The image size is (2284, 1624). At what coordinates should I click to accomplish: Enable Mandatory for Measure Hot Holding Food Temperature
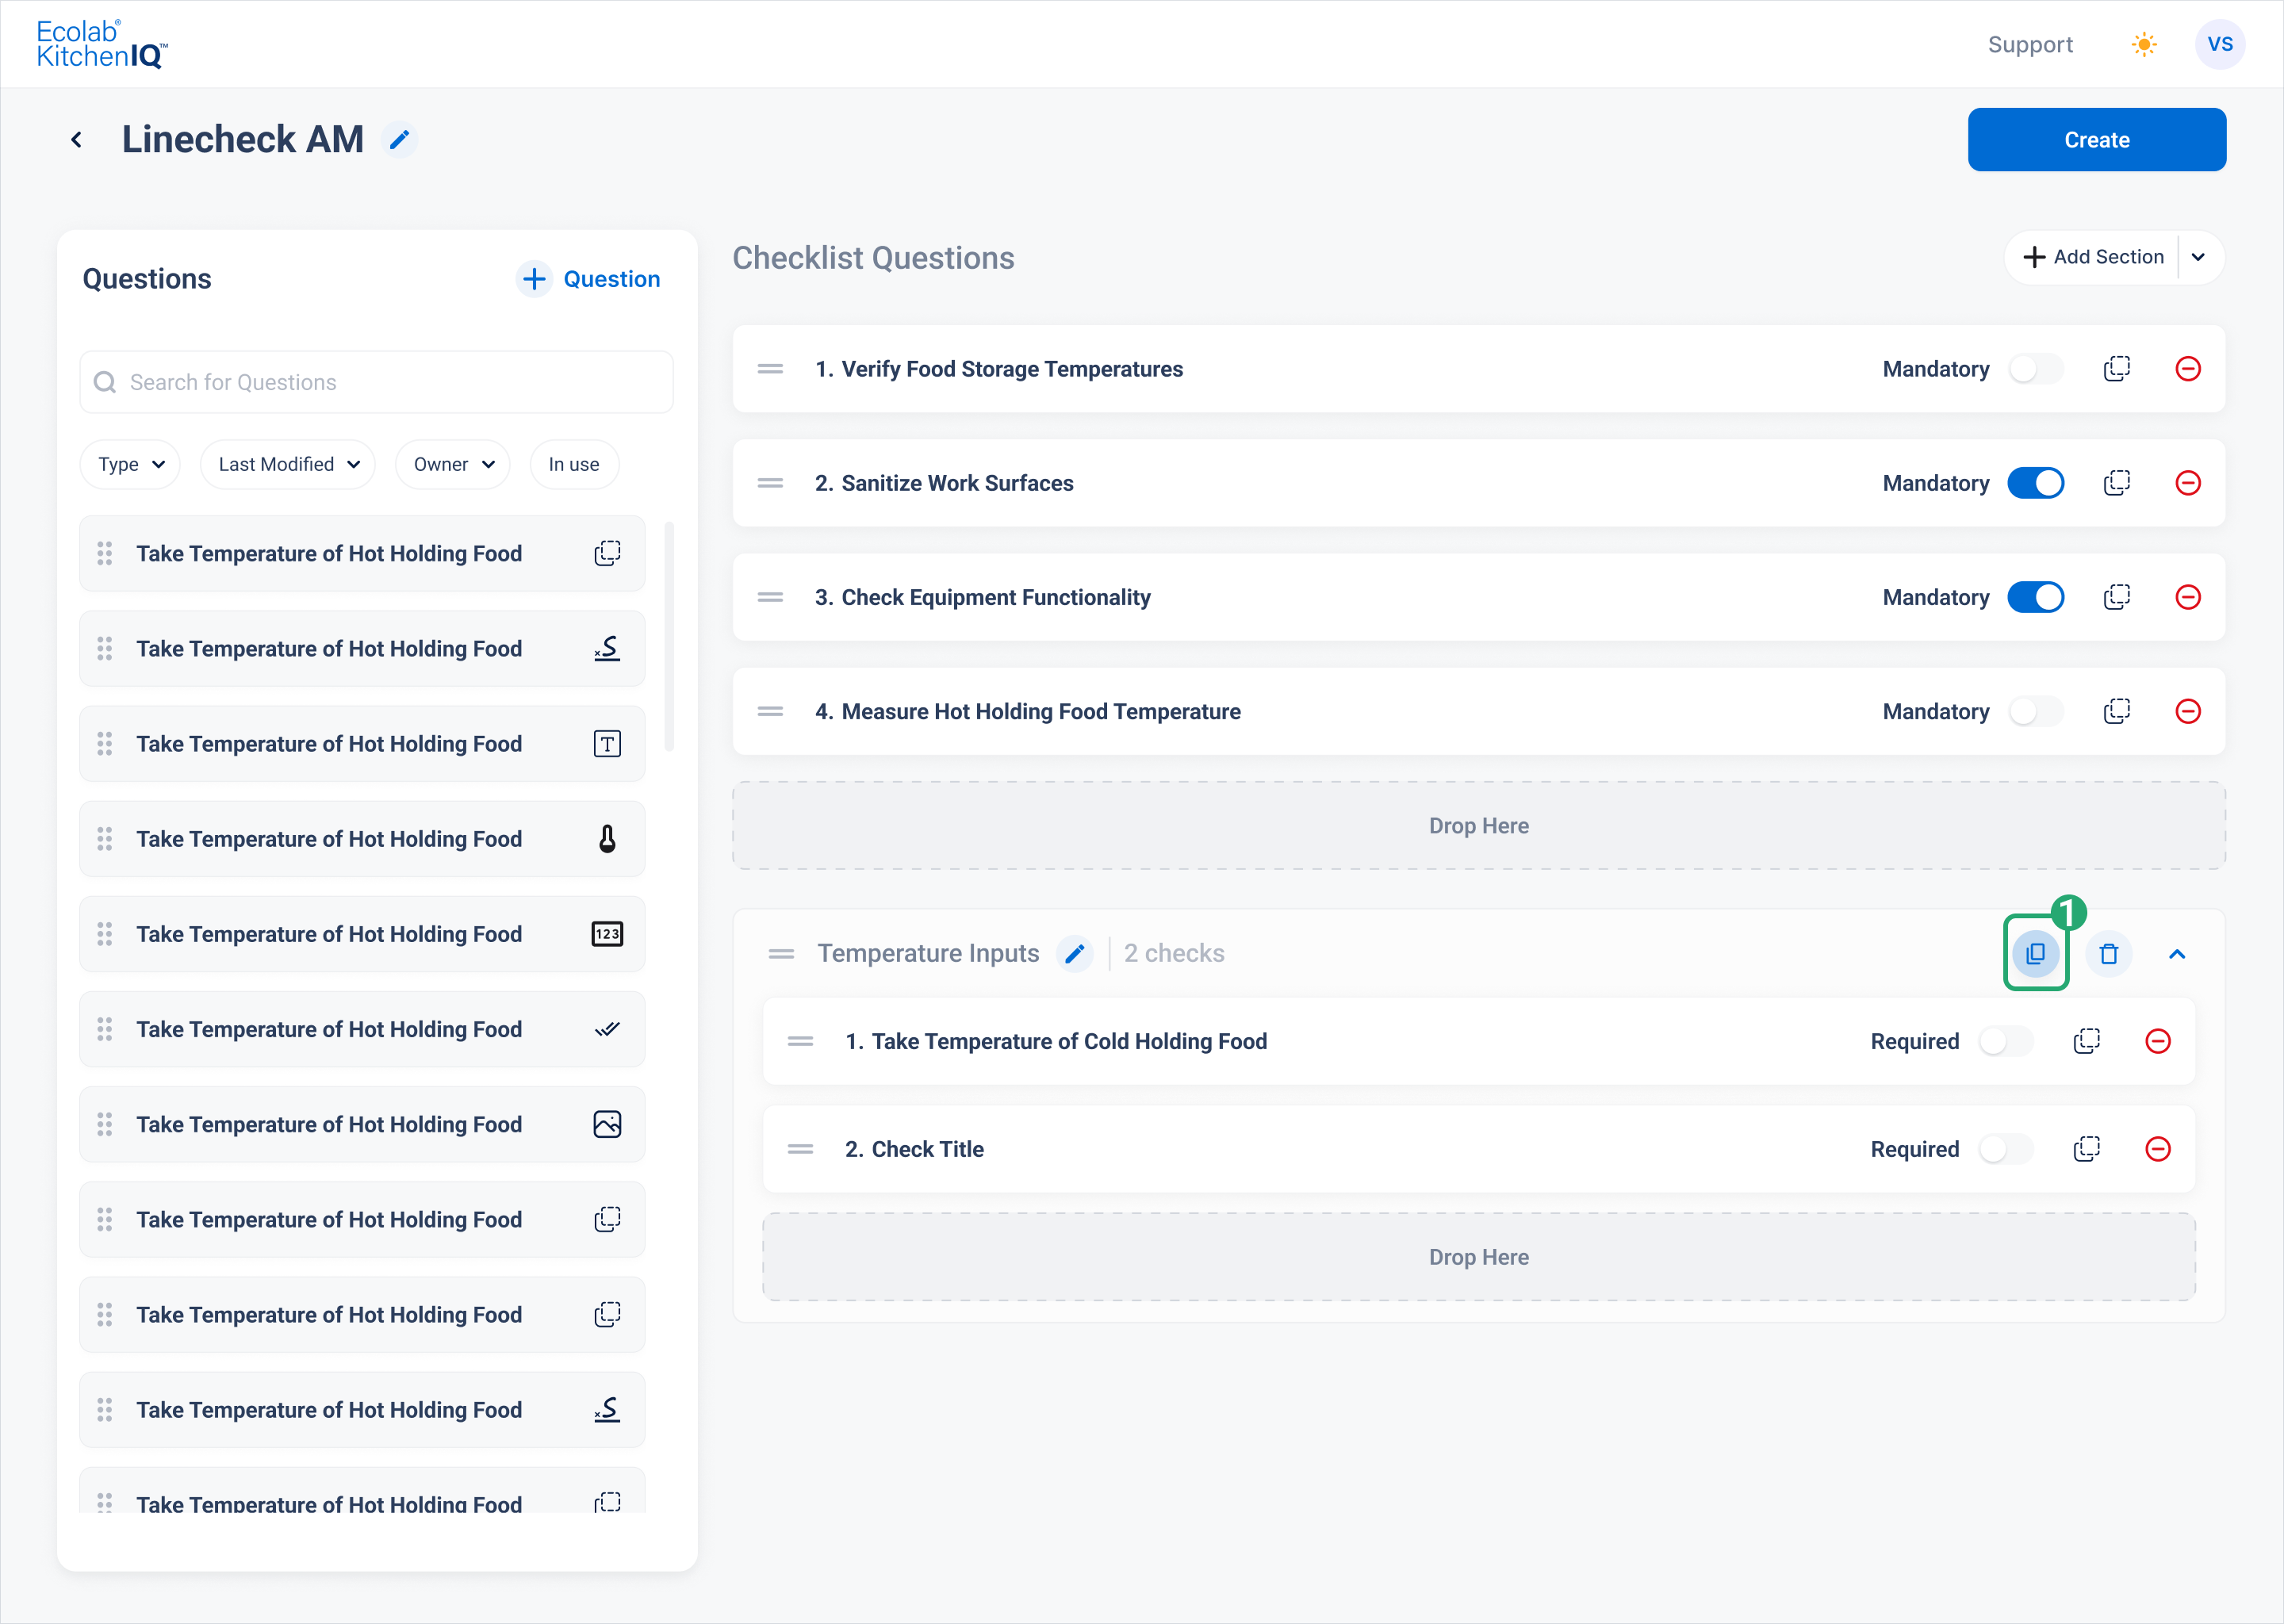pos(2035,711)
